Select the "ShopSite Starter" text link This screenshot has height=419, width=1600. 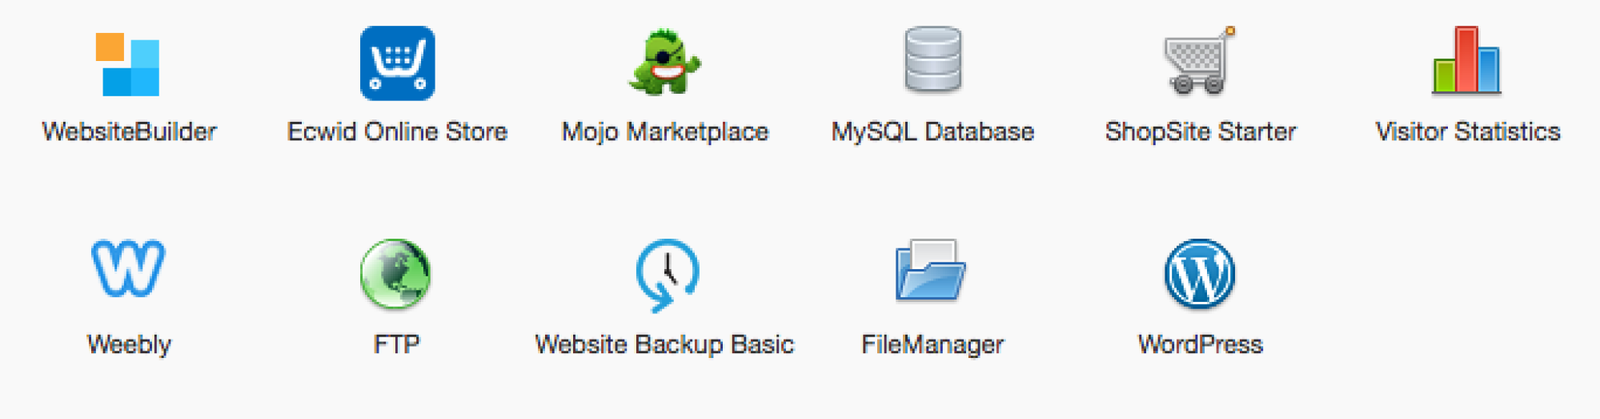point(1200,132)
